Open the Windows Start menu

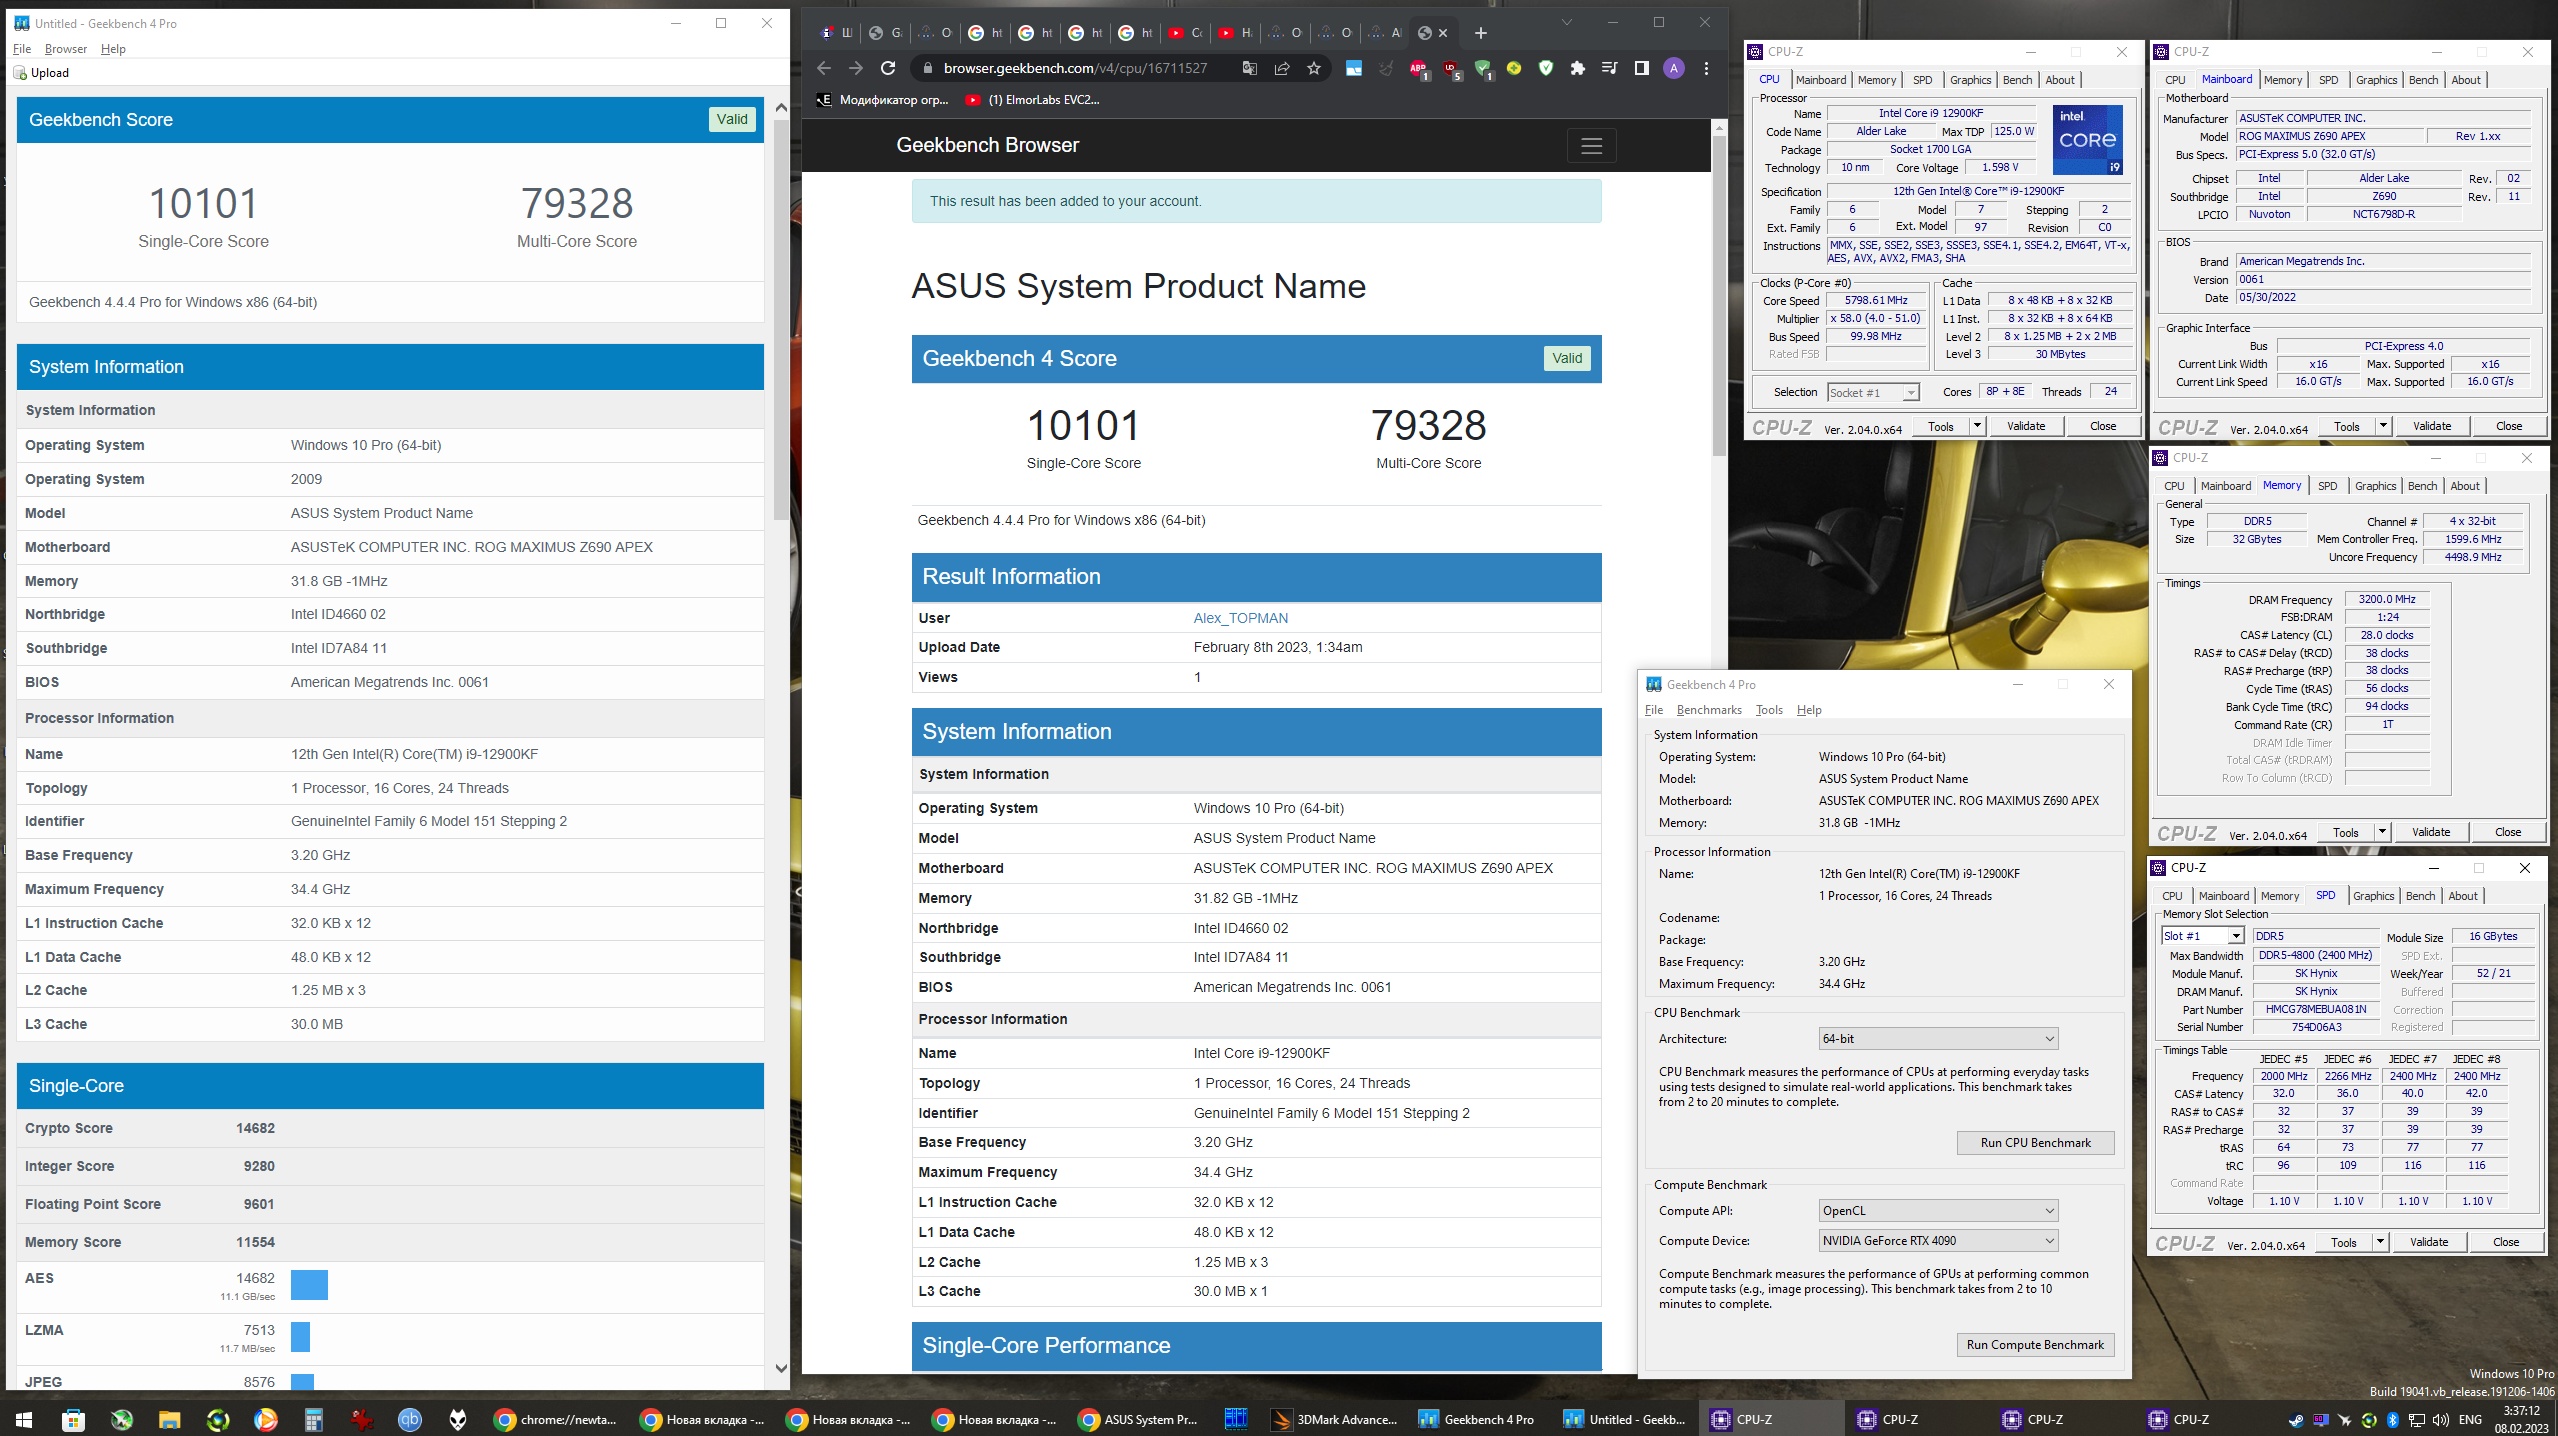point(23,1419)
